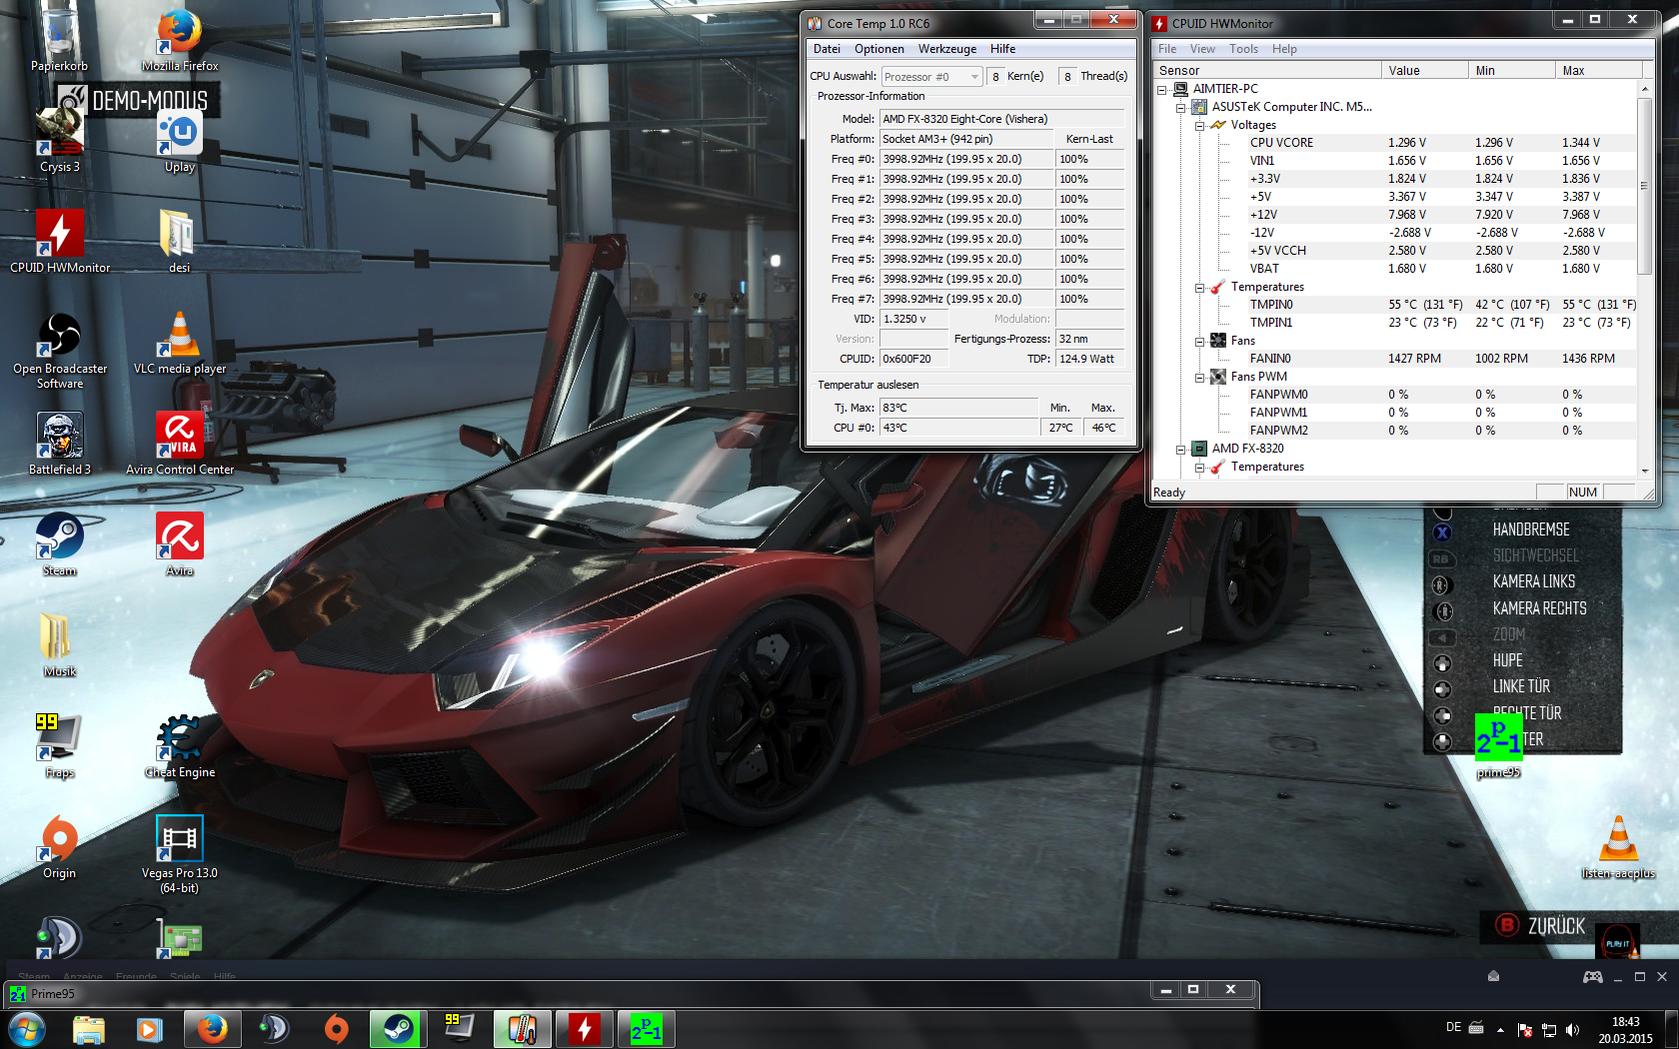Click the Min column header in HWMonitor
The height and width of the screenshot is (1049, 1679).
click(1512, 70)
